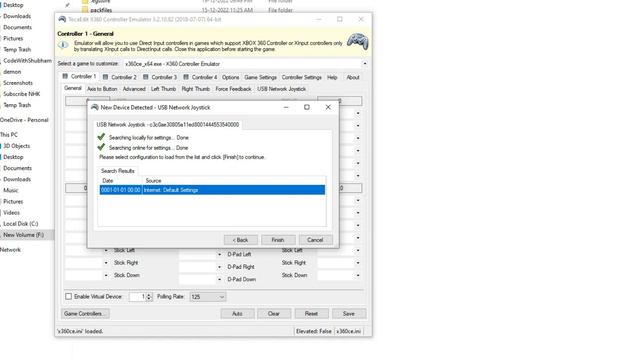Viewport: 640px width, 360px height.
Task: Switch to the Controller 4 tab
Action: coord(200,77)
